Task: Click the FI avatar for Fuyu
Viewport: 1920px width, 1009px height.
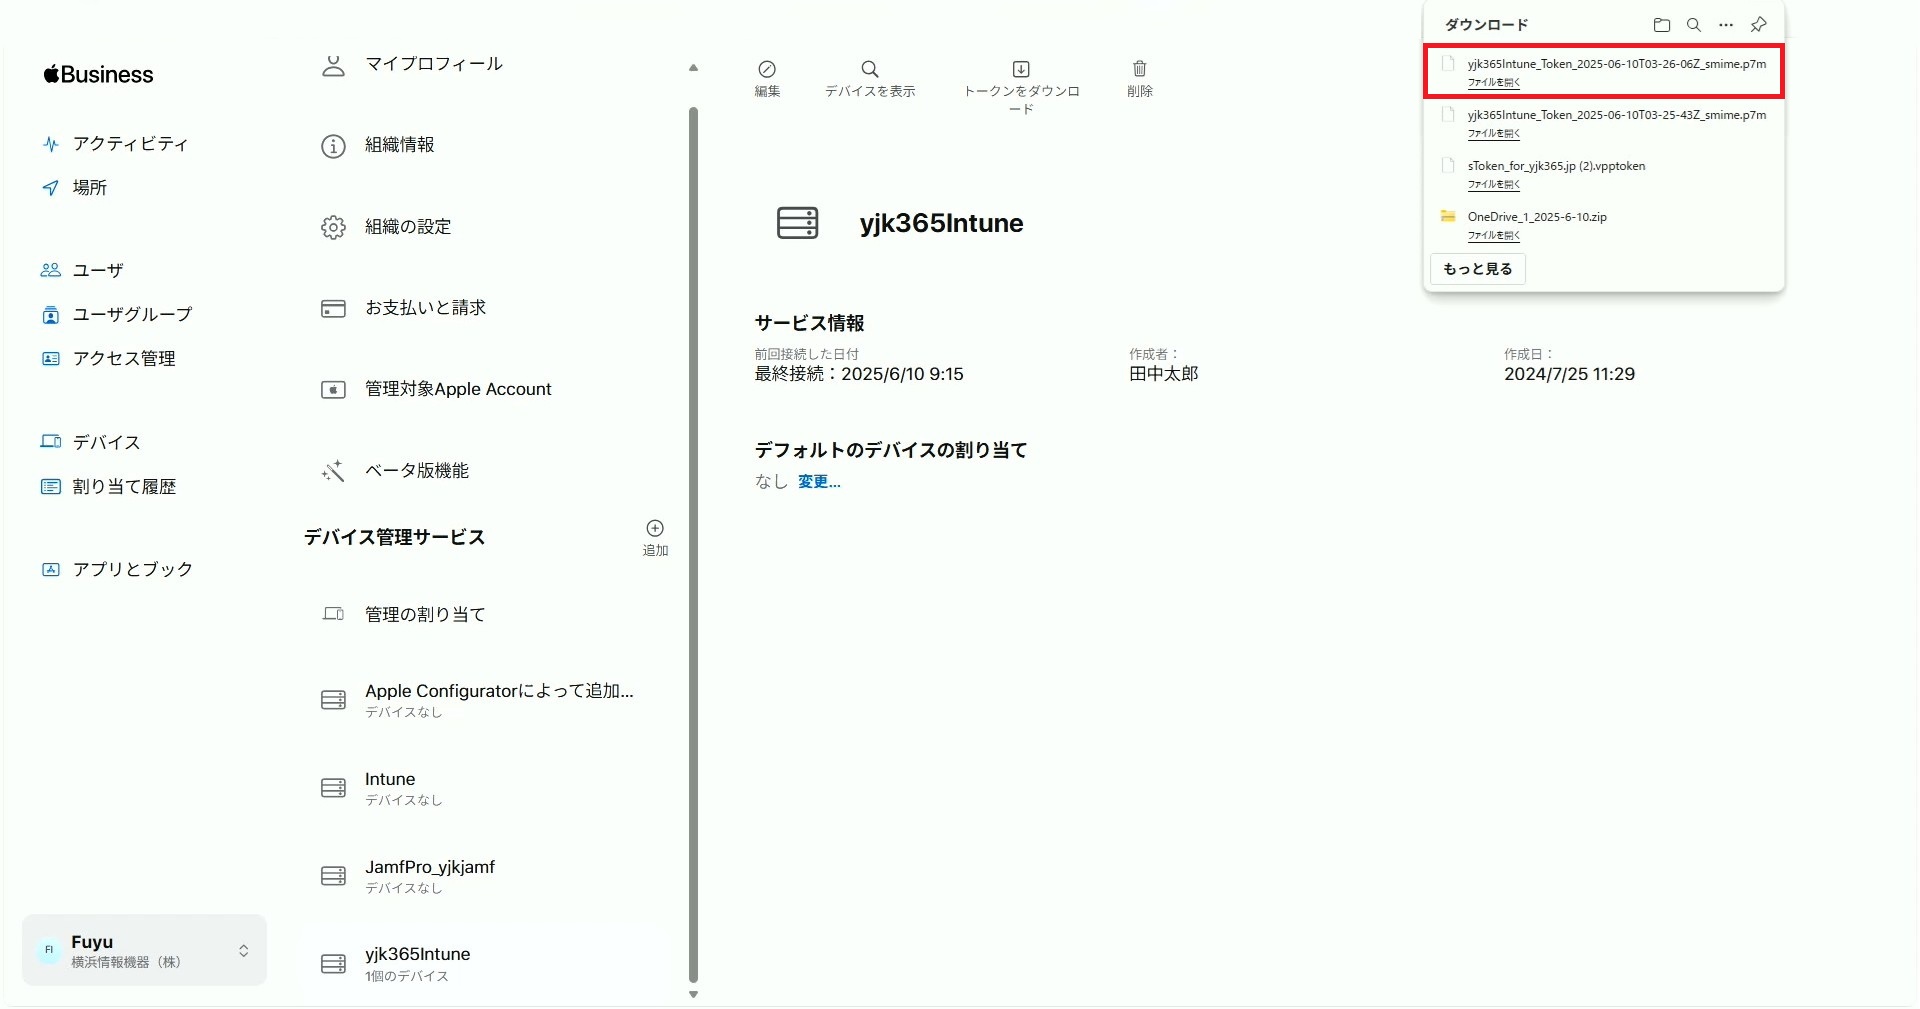Action: point(49,951)
